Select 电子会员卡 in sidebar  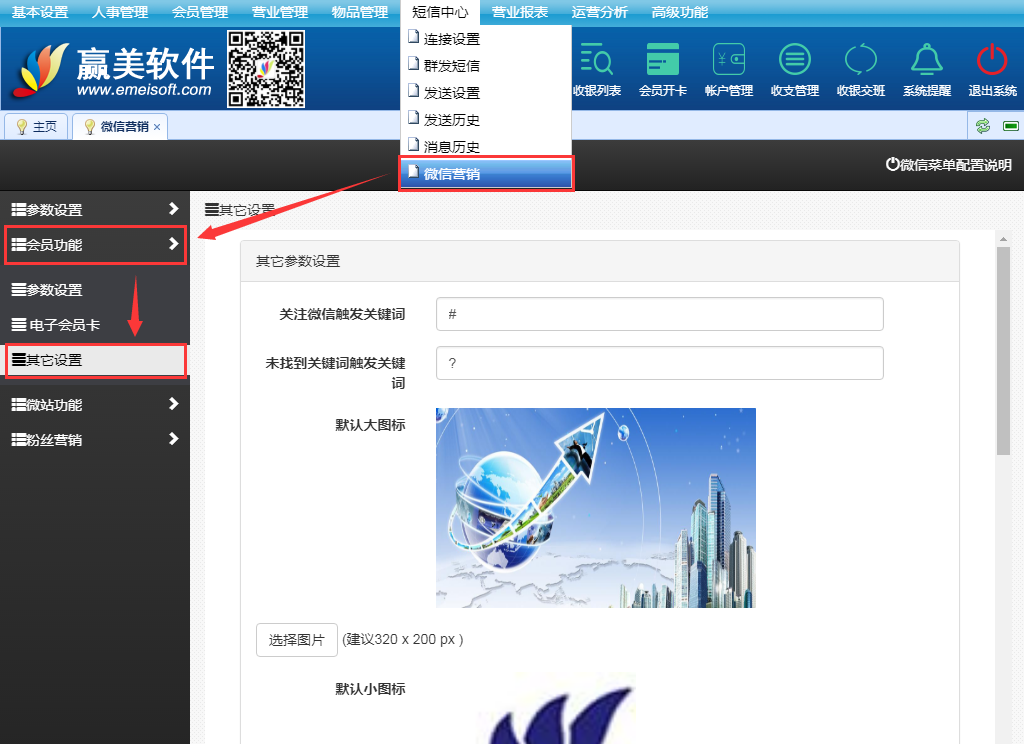(x=65, y=325)
